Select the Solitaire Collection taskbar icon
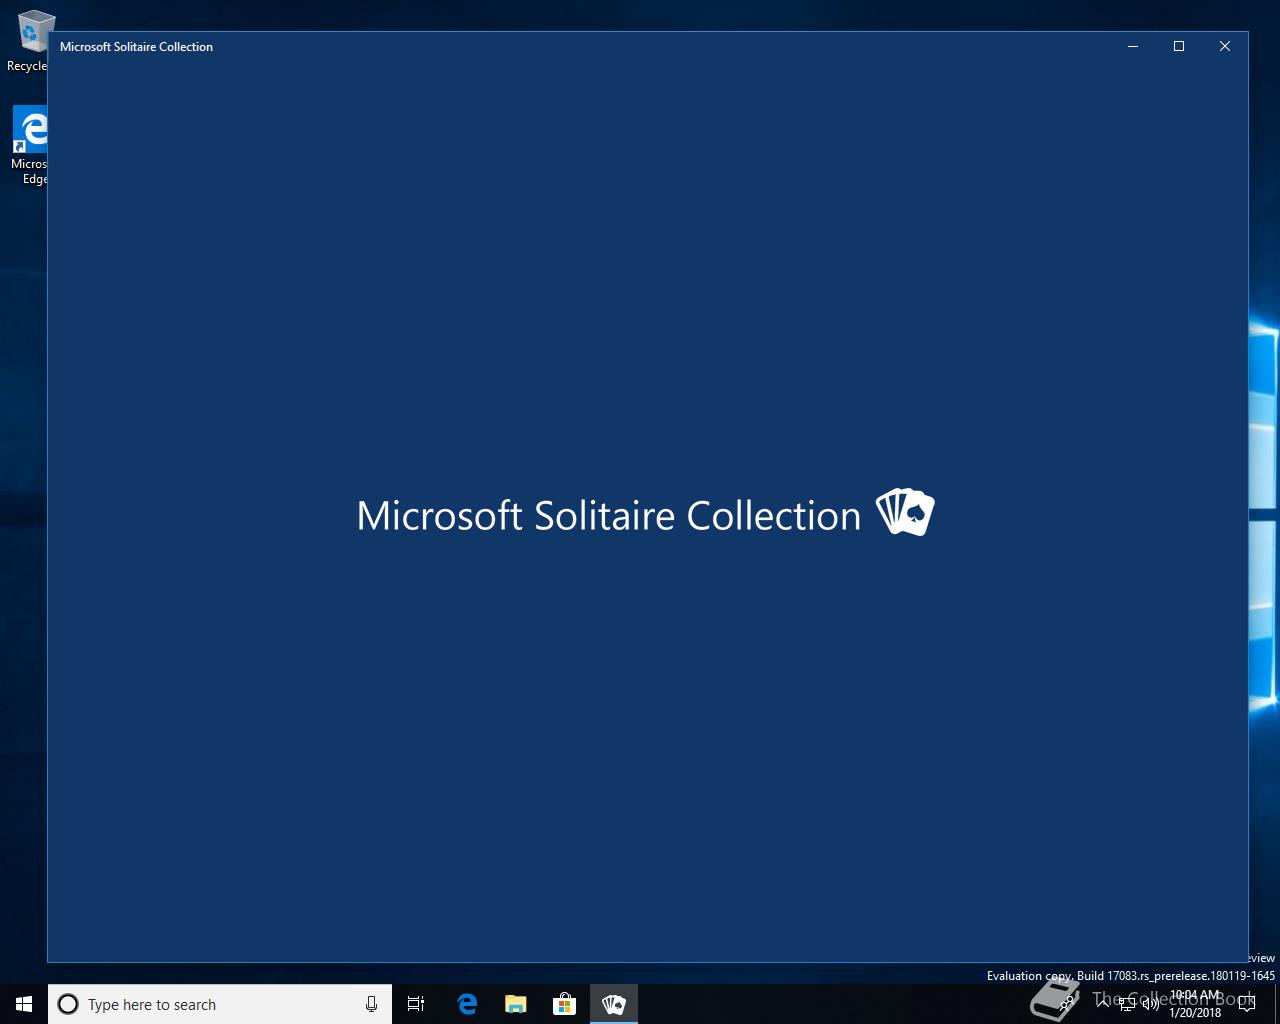This screenshot has height=1024, width=1280. (613, 1004)
